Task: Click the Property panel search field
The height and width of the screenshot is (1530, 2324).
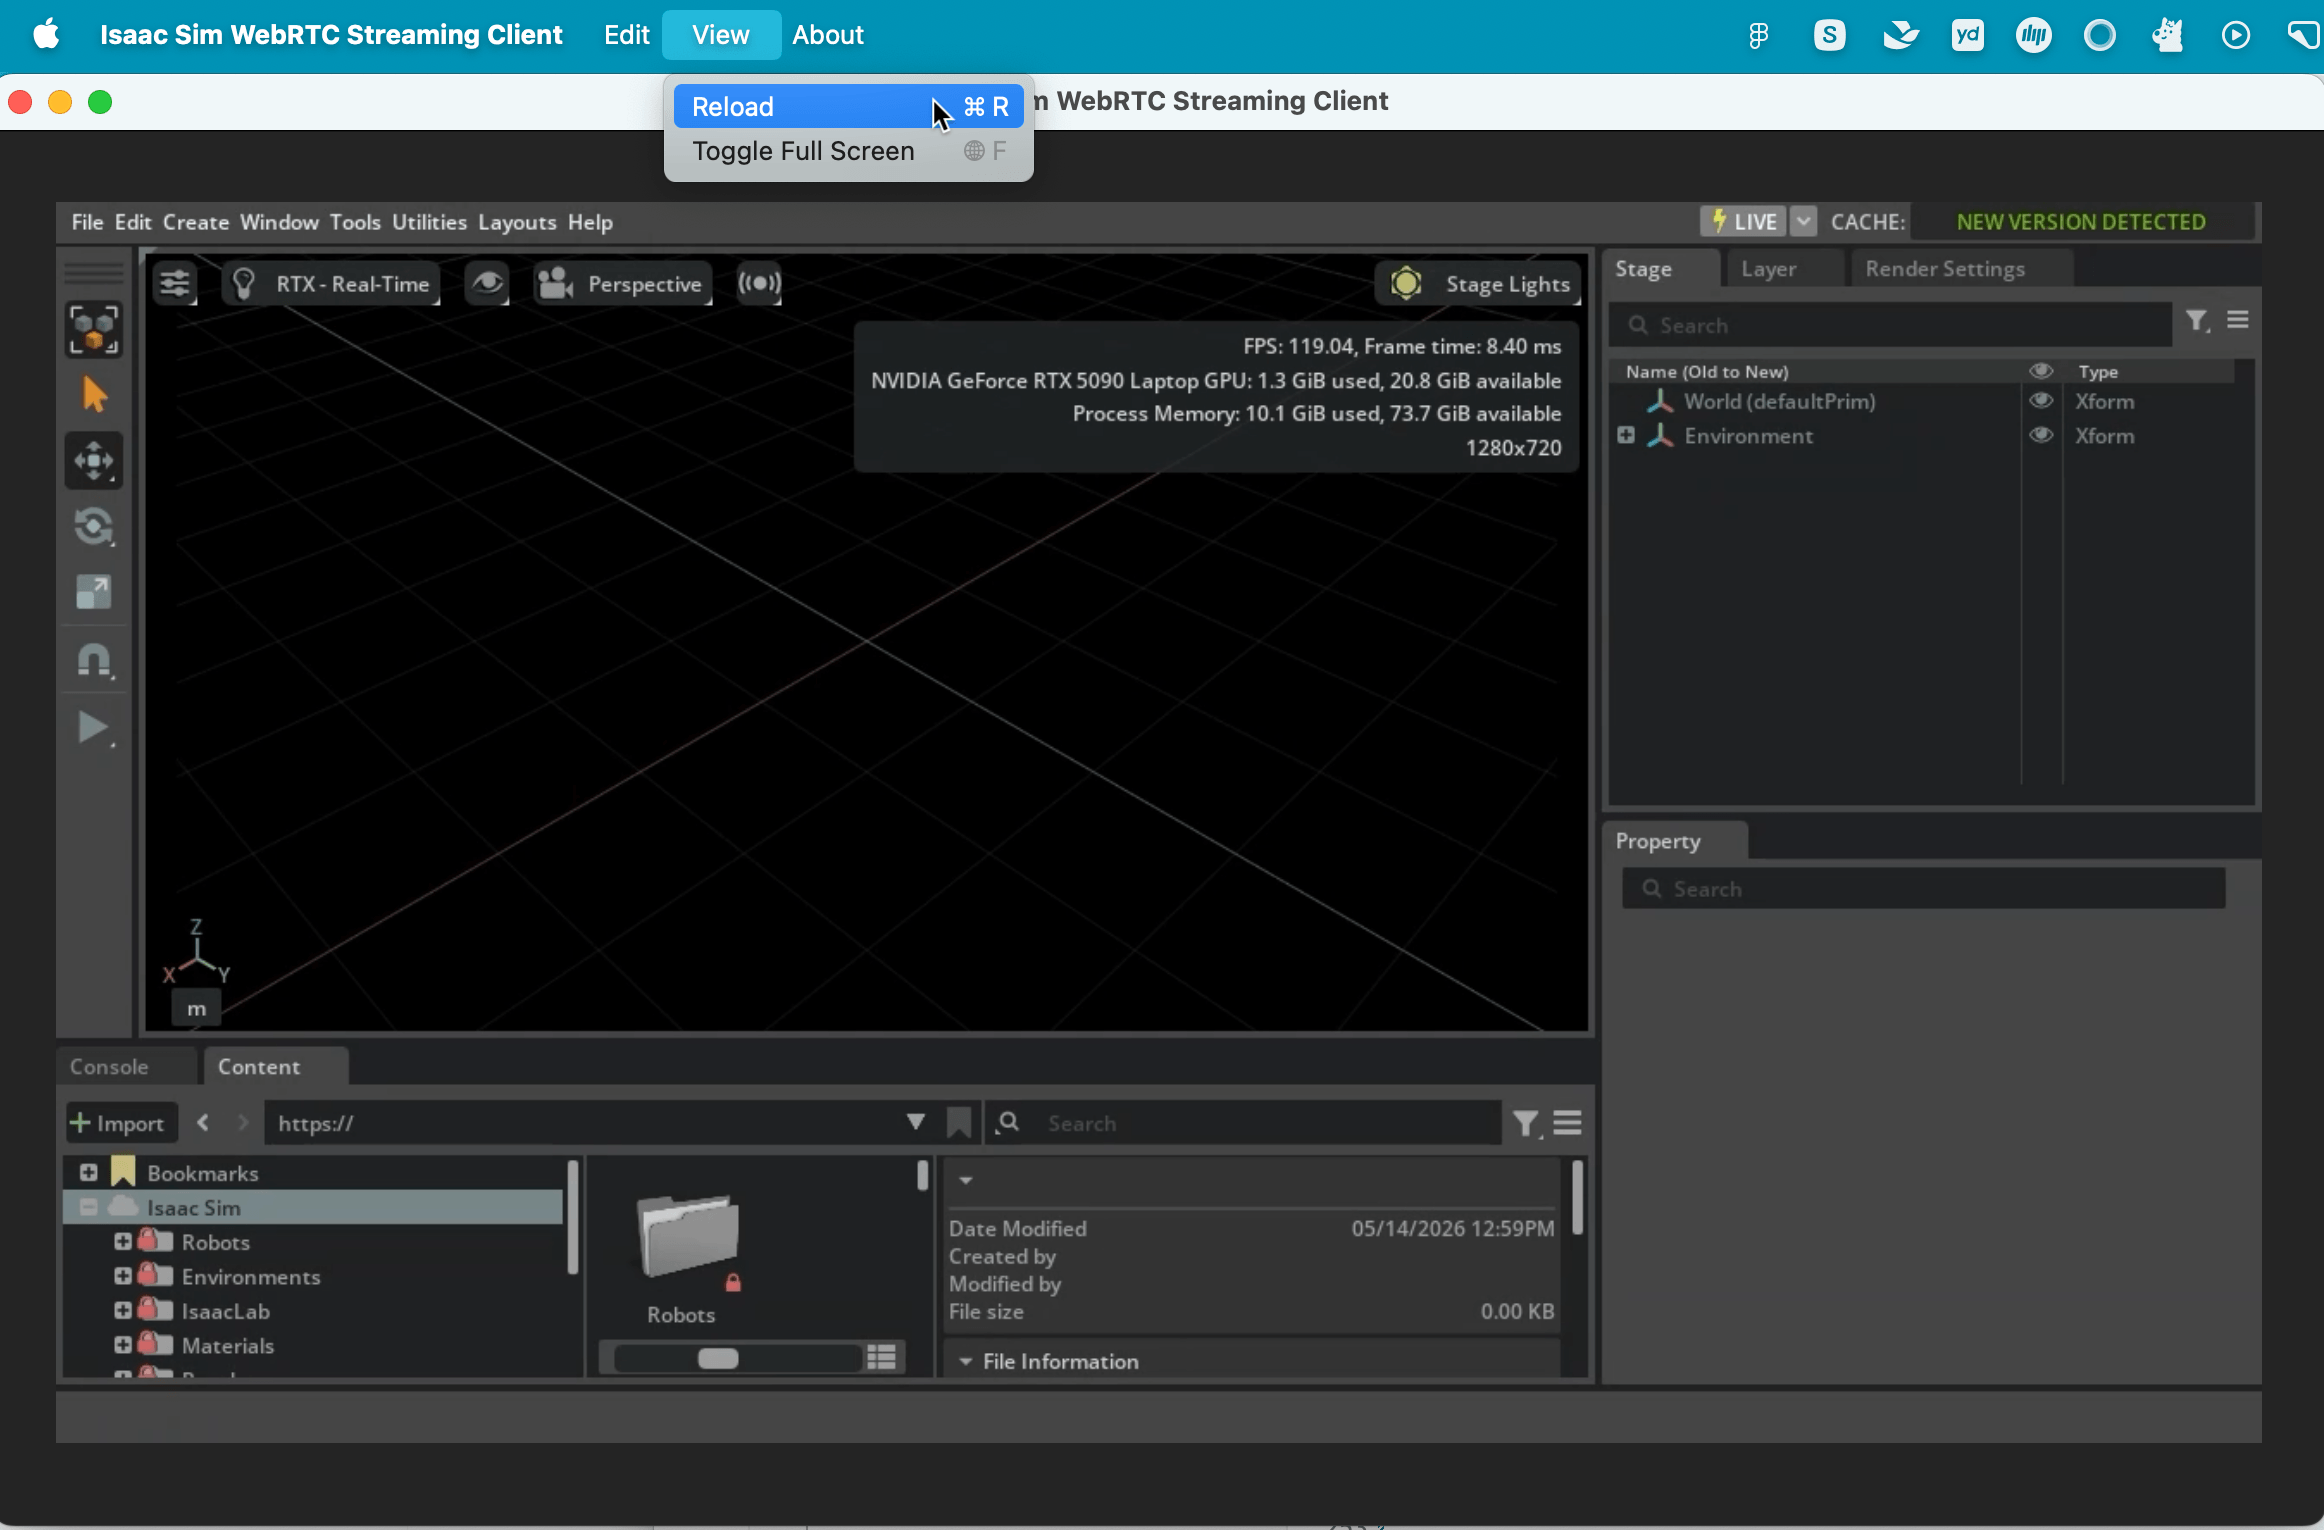Action: [1923, 889]
